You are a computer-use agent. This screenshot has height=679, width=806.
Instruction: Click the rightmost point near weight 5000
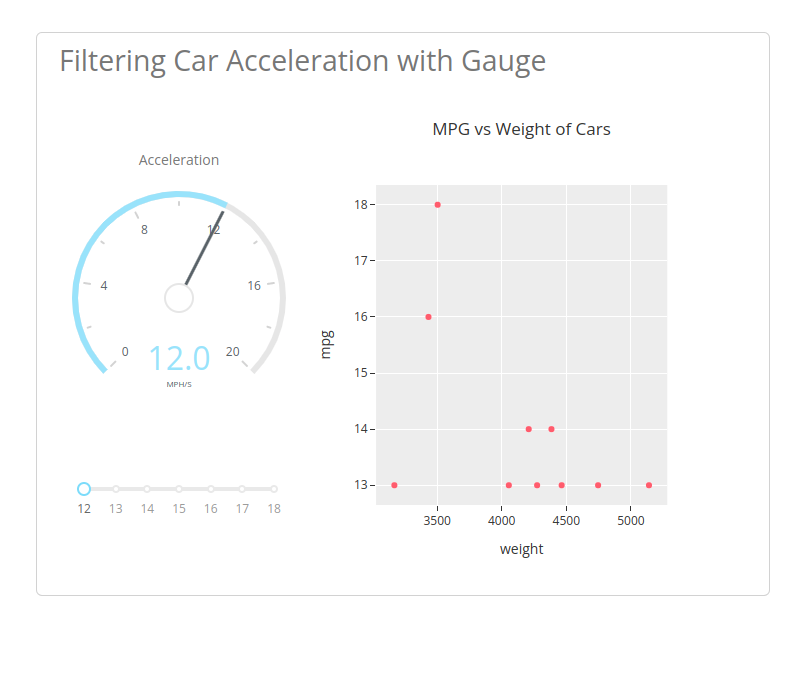point(649,485)
